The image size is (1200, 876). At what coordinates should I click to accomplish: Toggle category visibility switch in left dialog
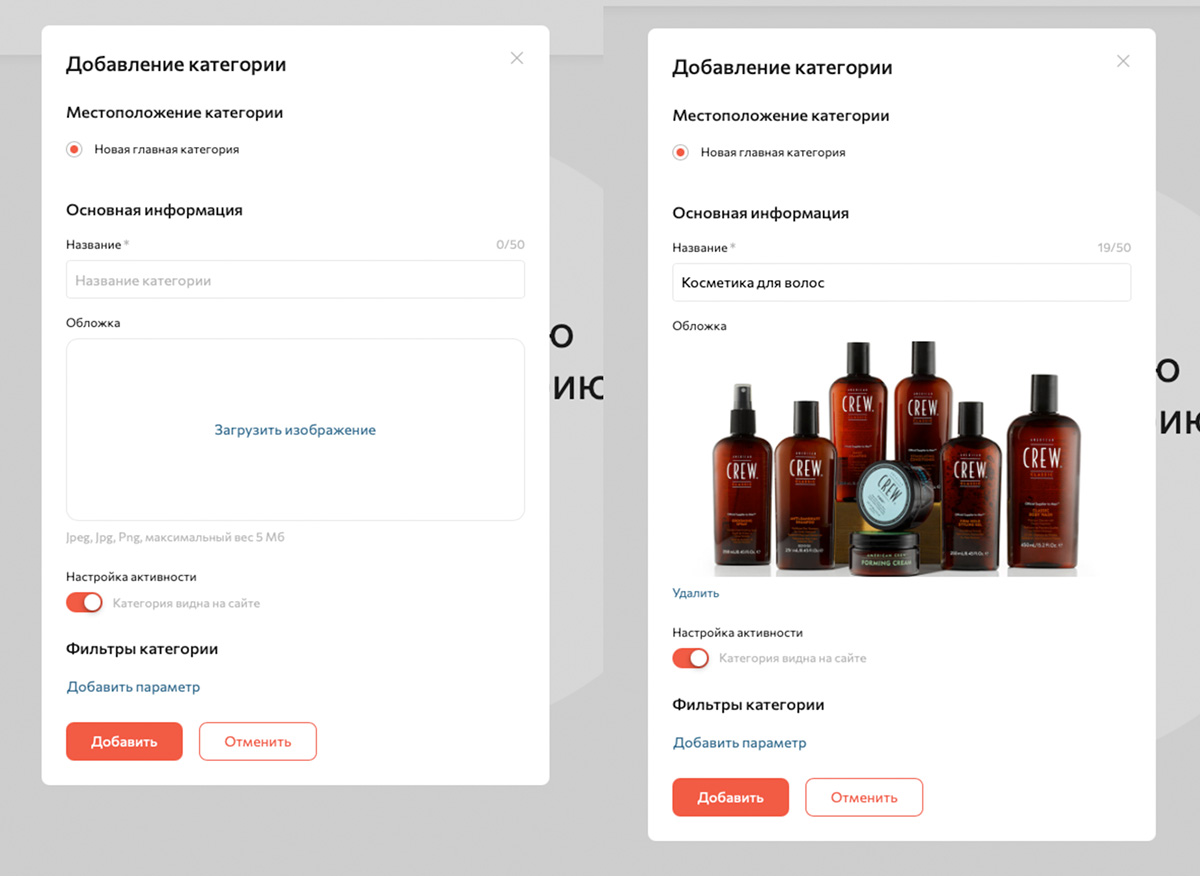tap(85, 603)
